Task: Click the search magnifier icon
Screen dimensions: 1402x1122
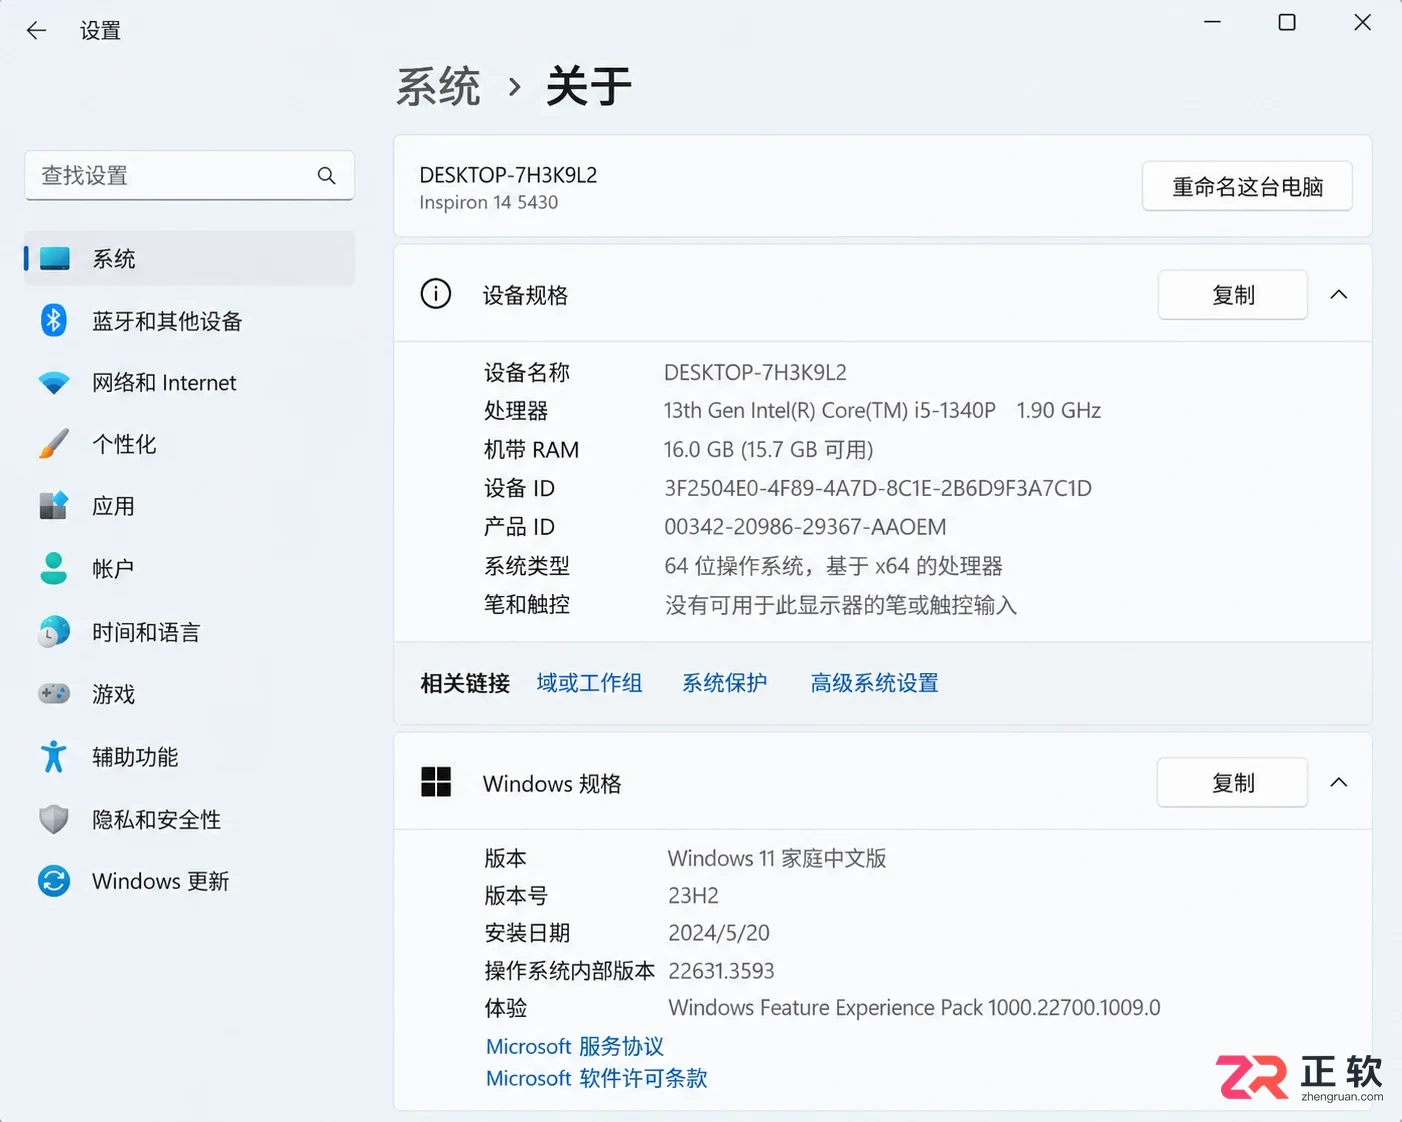Action: click(x=326, y=176)
